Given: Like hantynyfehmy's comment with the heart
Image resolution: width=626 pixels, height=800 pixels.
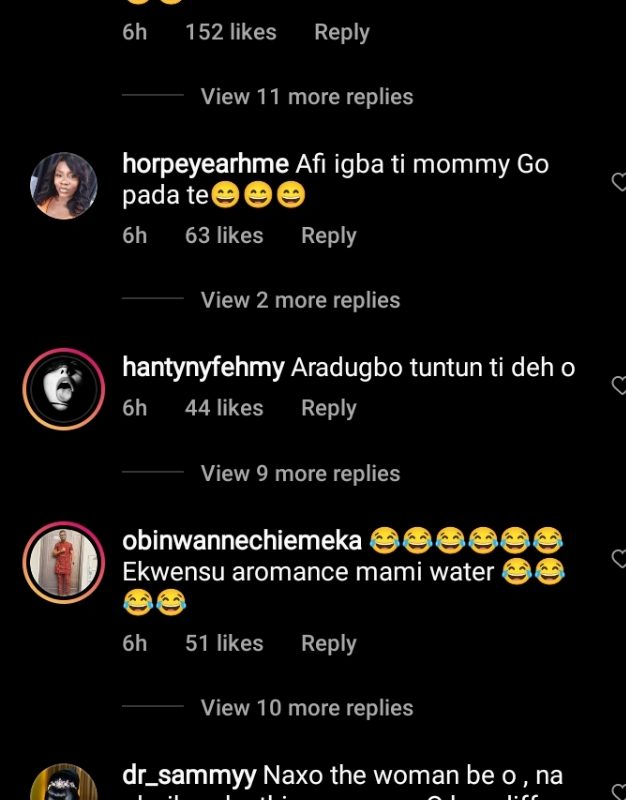Looking at the screenshot, I should (x=619, y=385).
